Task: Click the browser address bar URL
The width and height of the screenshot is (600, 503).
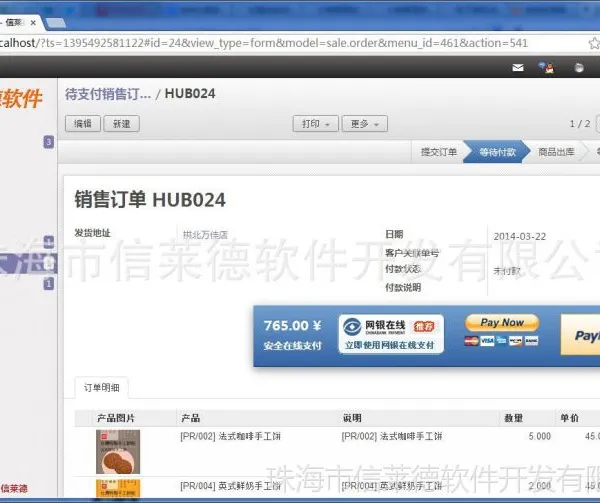Action: click(264, 43)
